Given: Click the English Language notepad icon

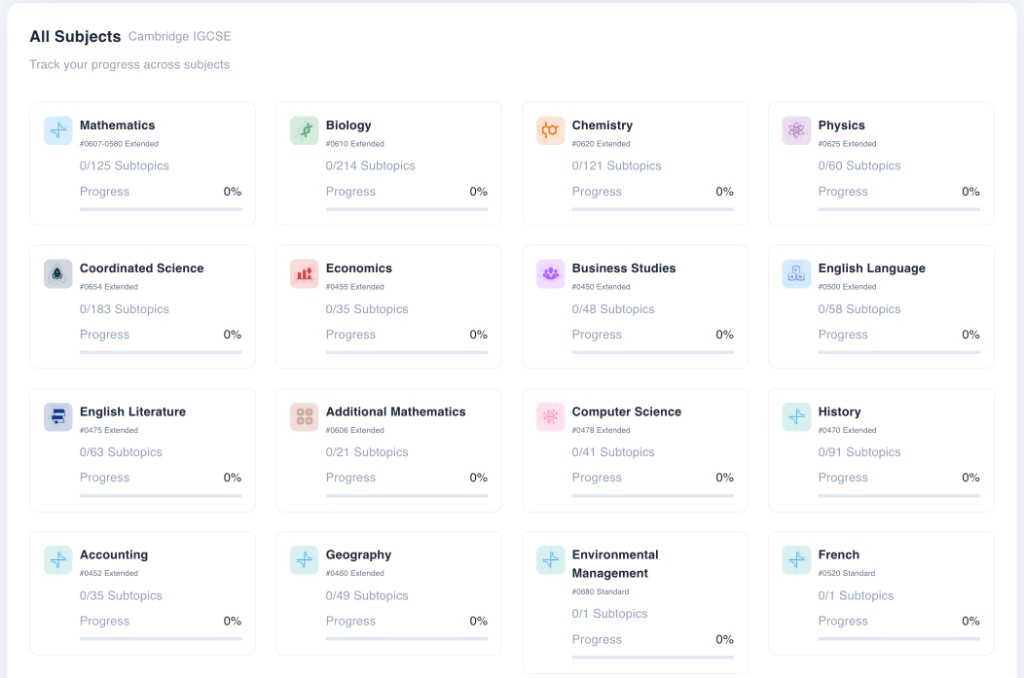Looking at the screenshot, I should pyautogui.click(x=795, y=273).
